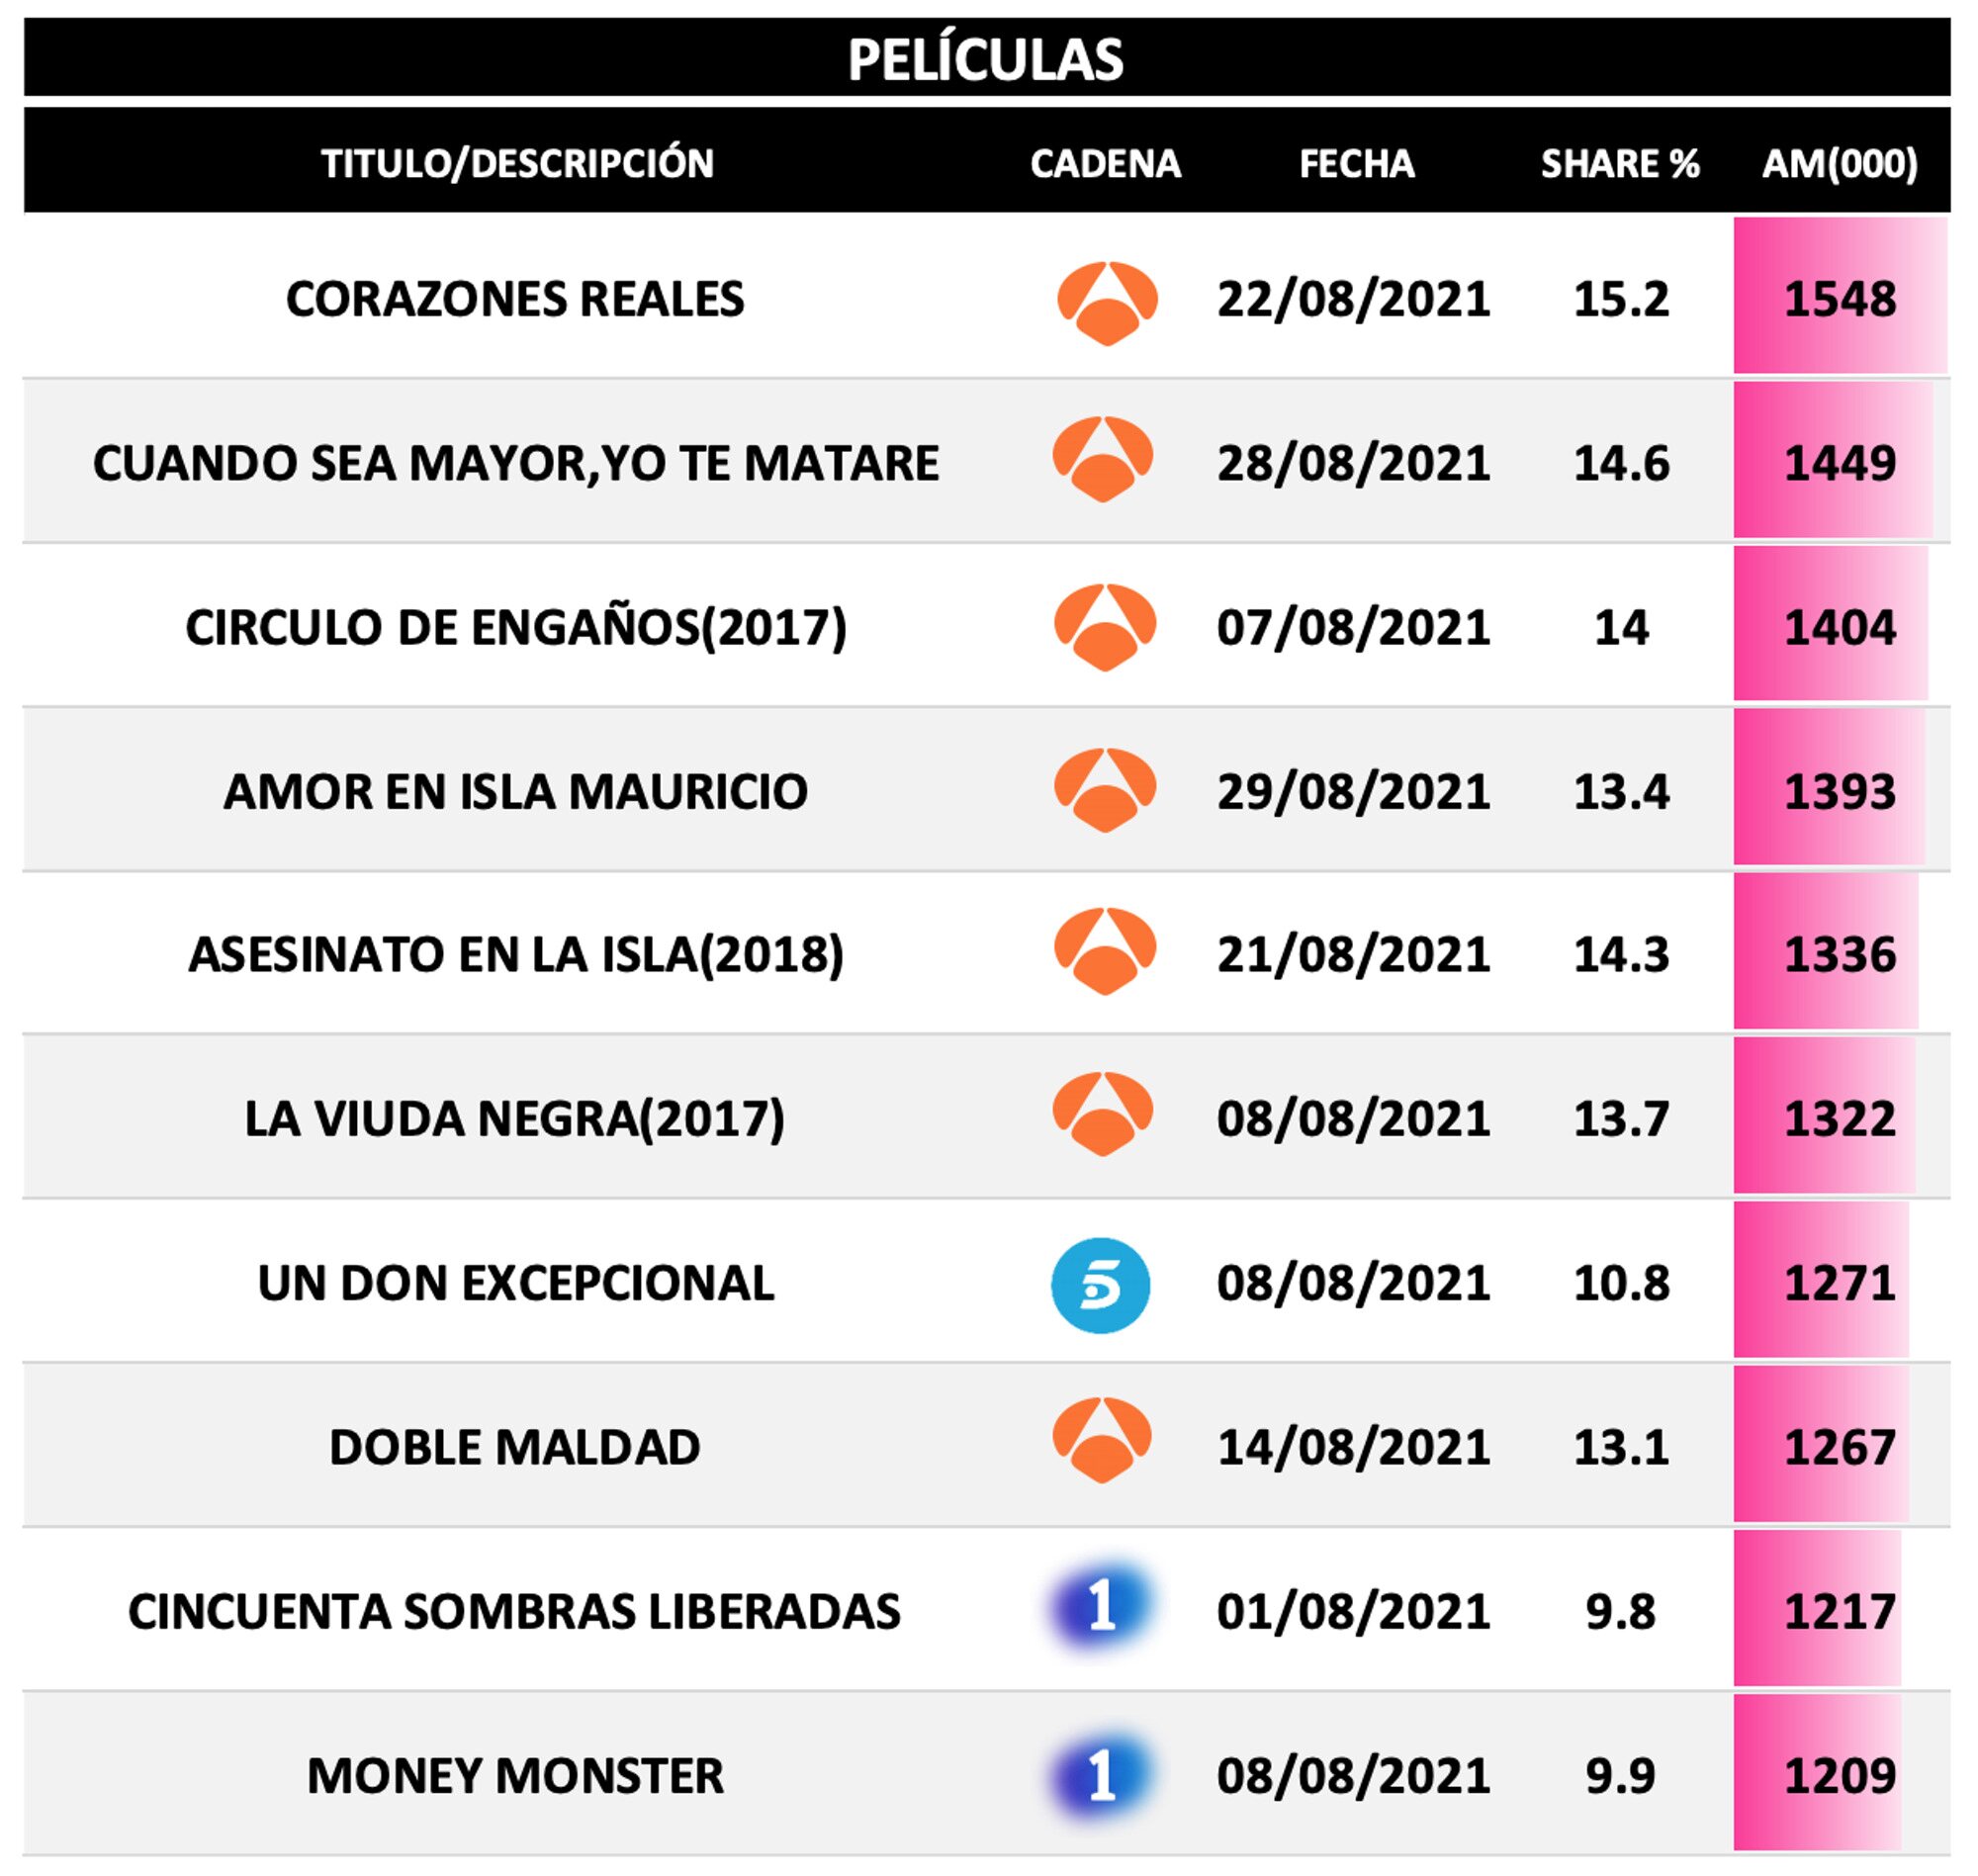Click the La 1 logo beside Cincuenta Sombras Liberadas
This screenshot has height=1876, width=1978.
click(x=1101, y=1609)
